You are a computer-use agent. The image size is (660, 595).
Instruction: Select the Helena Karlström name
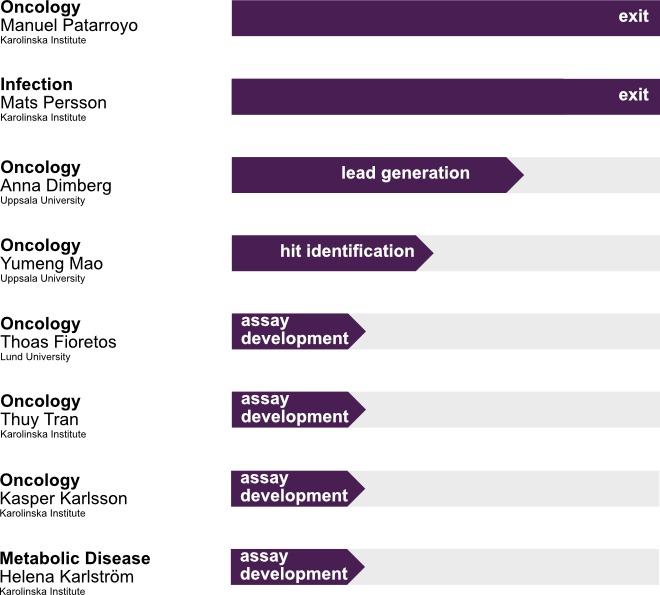(66, 576)
